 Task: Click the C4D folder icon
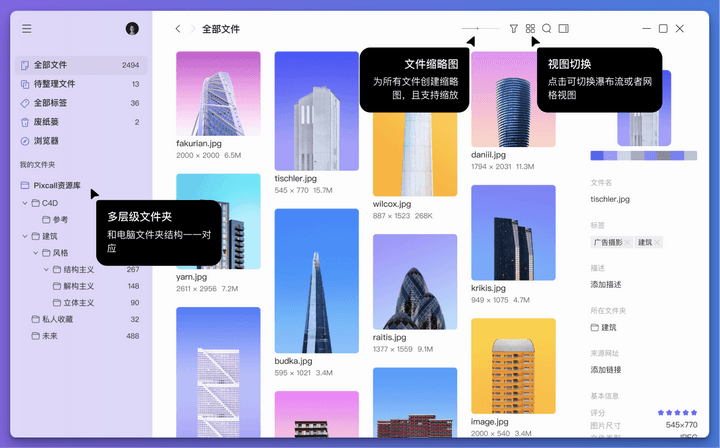(x=35, y=203)
